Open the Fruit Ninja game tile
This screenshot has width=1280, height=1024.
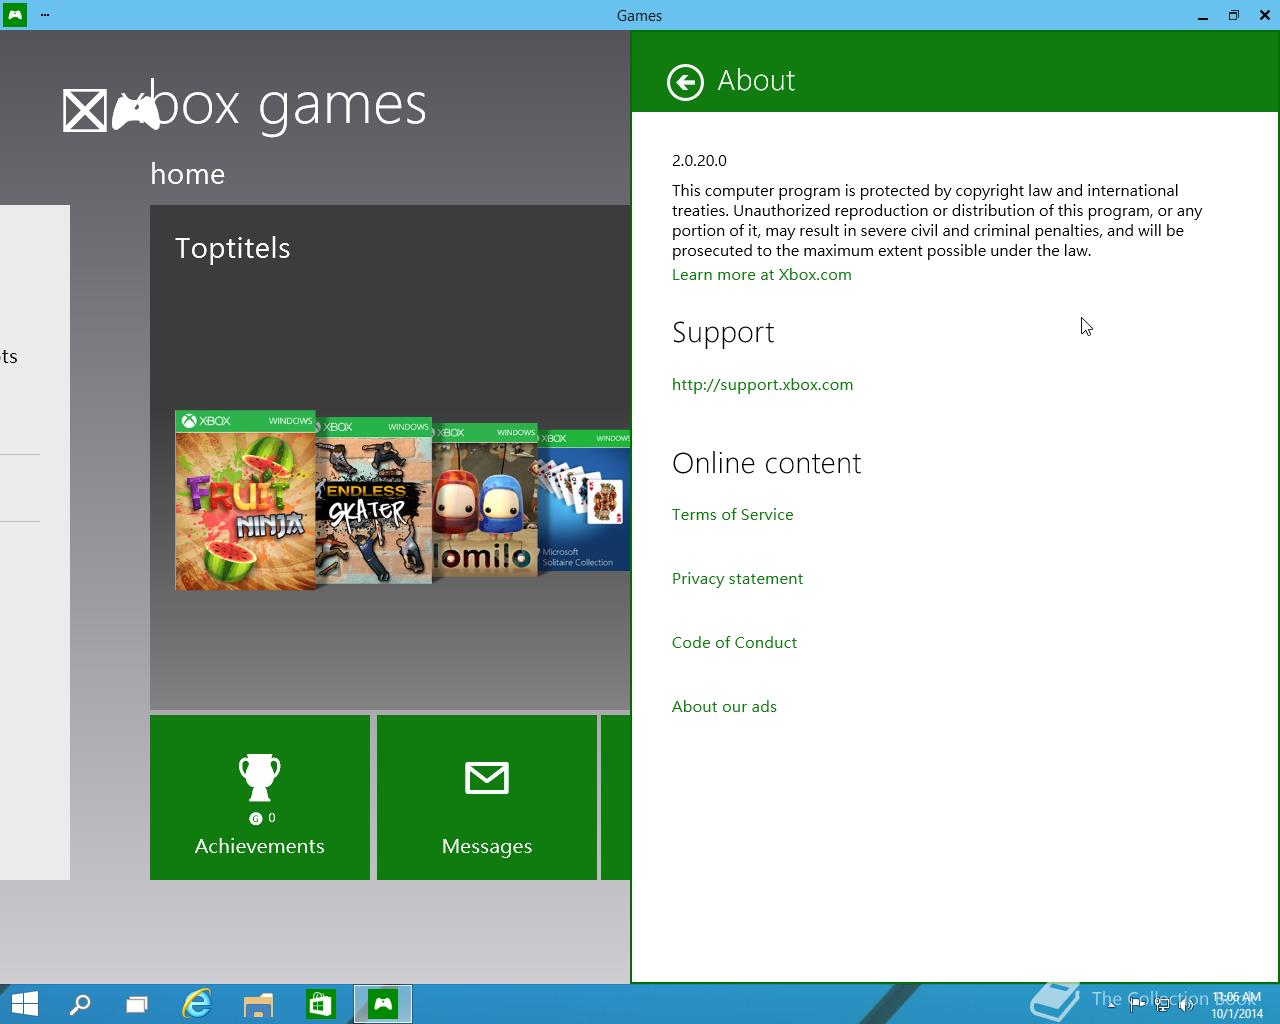[245, 500]
